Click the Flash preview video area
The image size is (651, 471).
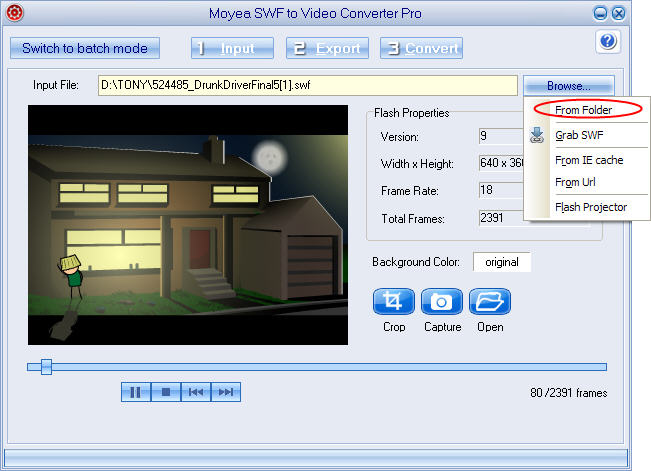tap(188, 225)
